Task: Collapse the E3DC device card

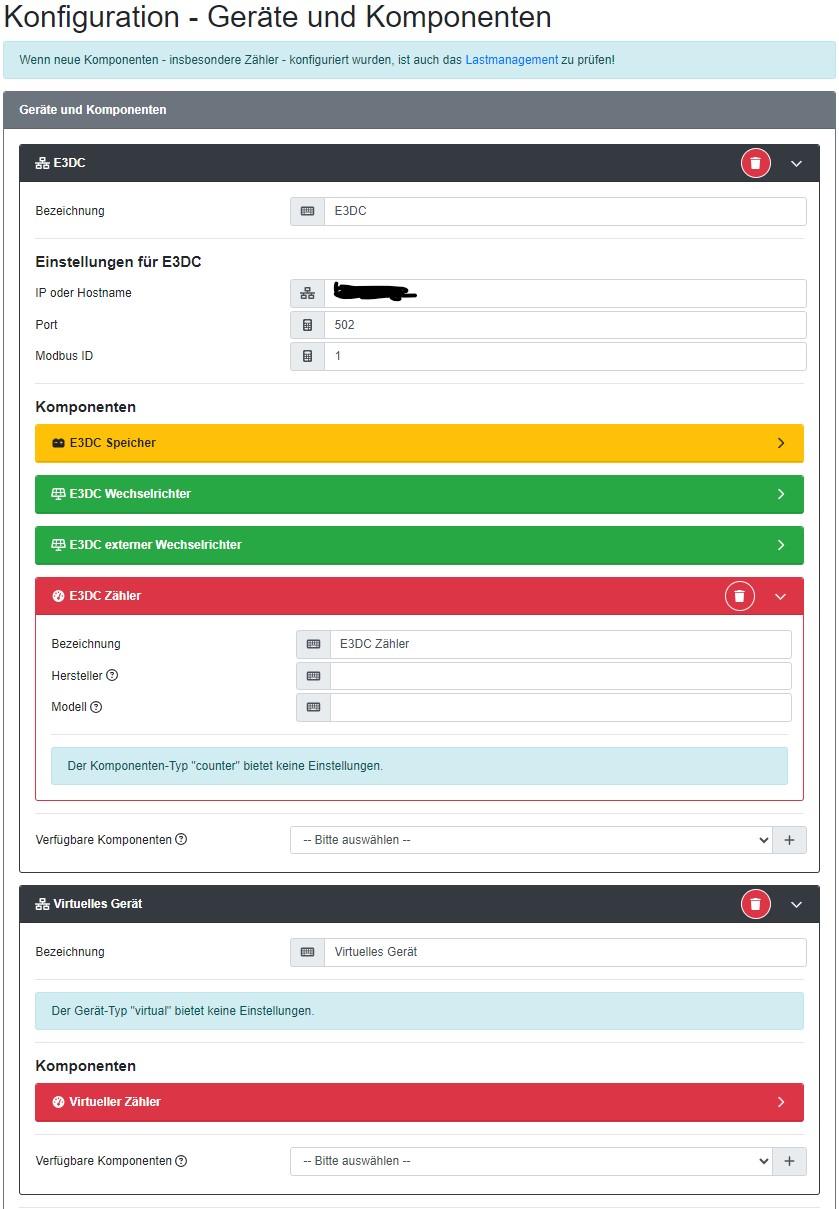Action: tap(797, 163)
